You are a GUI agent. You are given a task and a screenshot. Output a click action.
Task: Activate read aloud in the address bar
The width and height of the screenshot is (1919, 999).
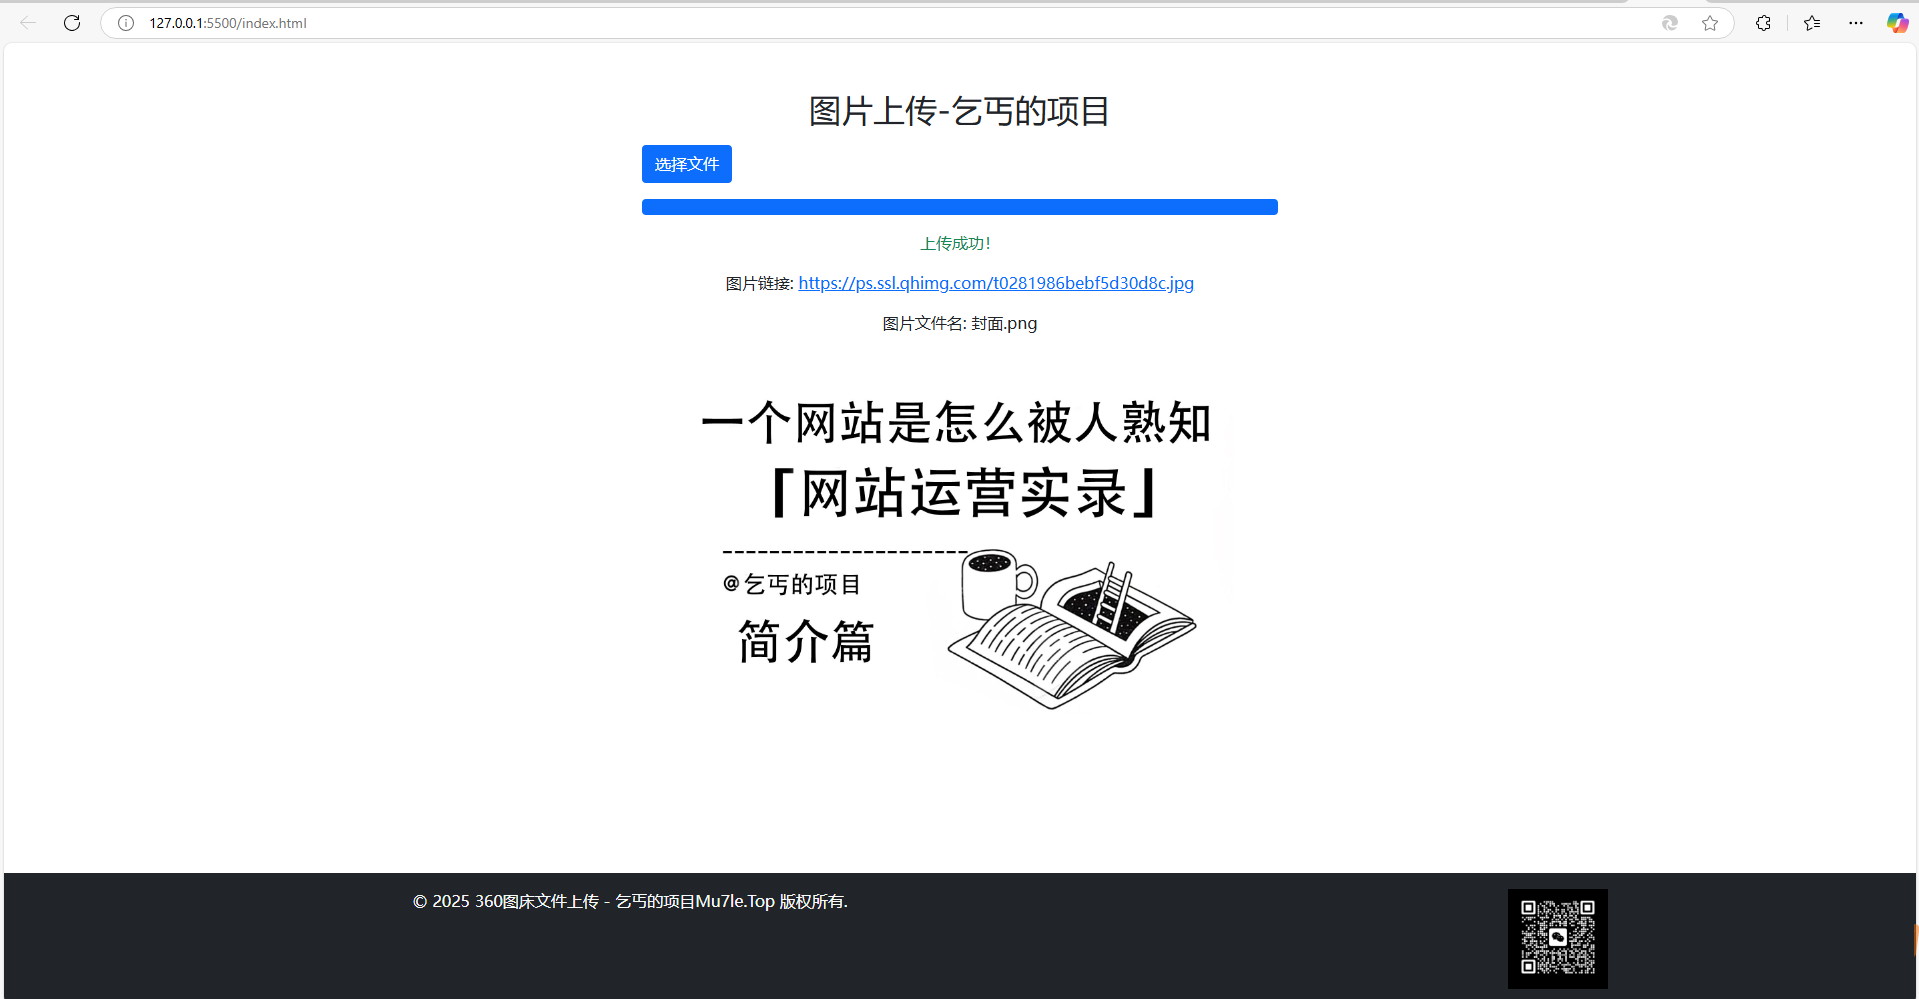[x=1669, y=22]
